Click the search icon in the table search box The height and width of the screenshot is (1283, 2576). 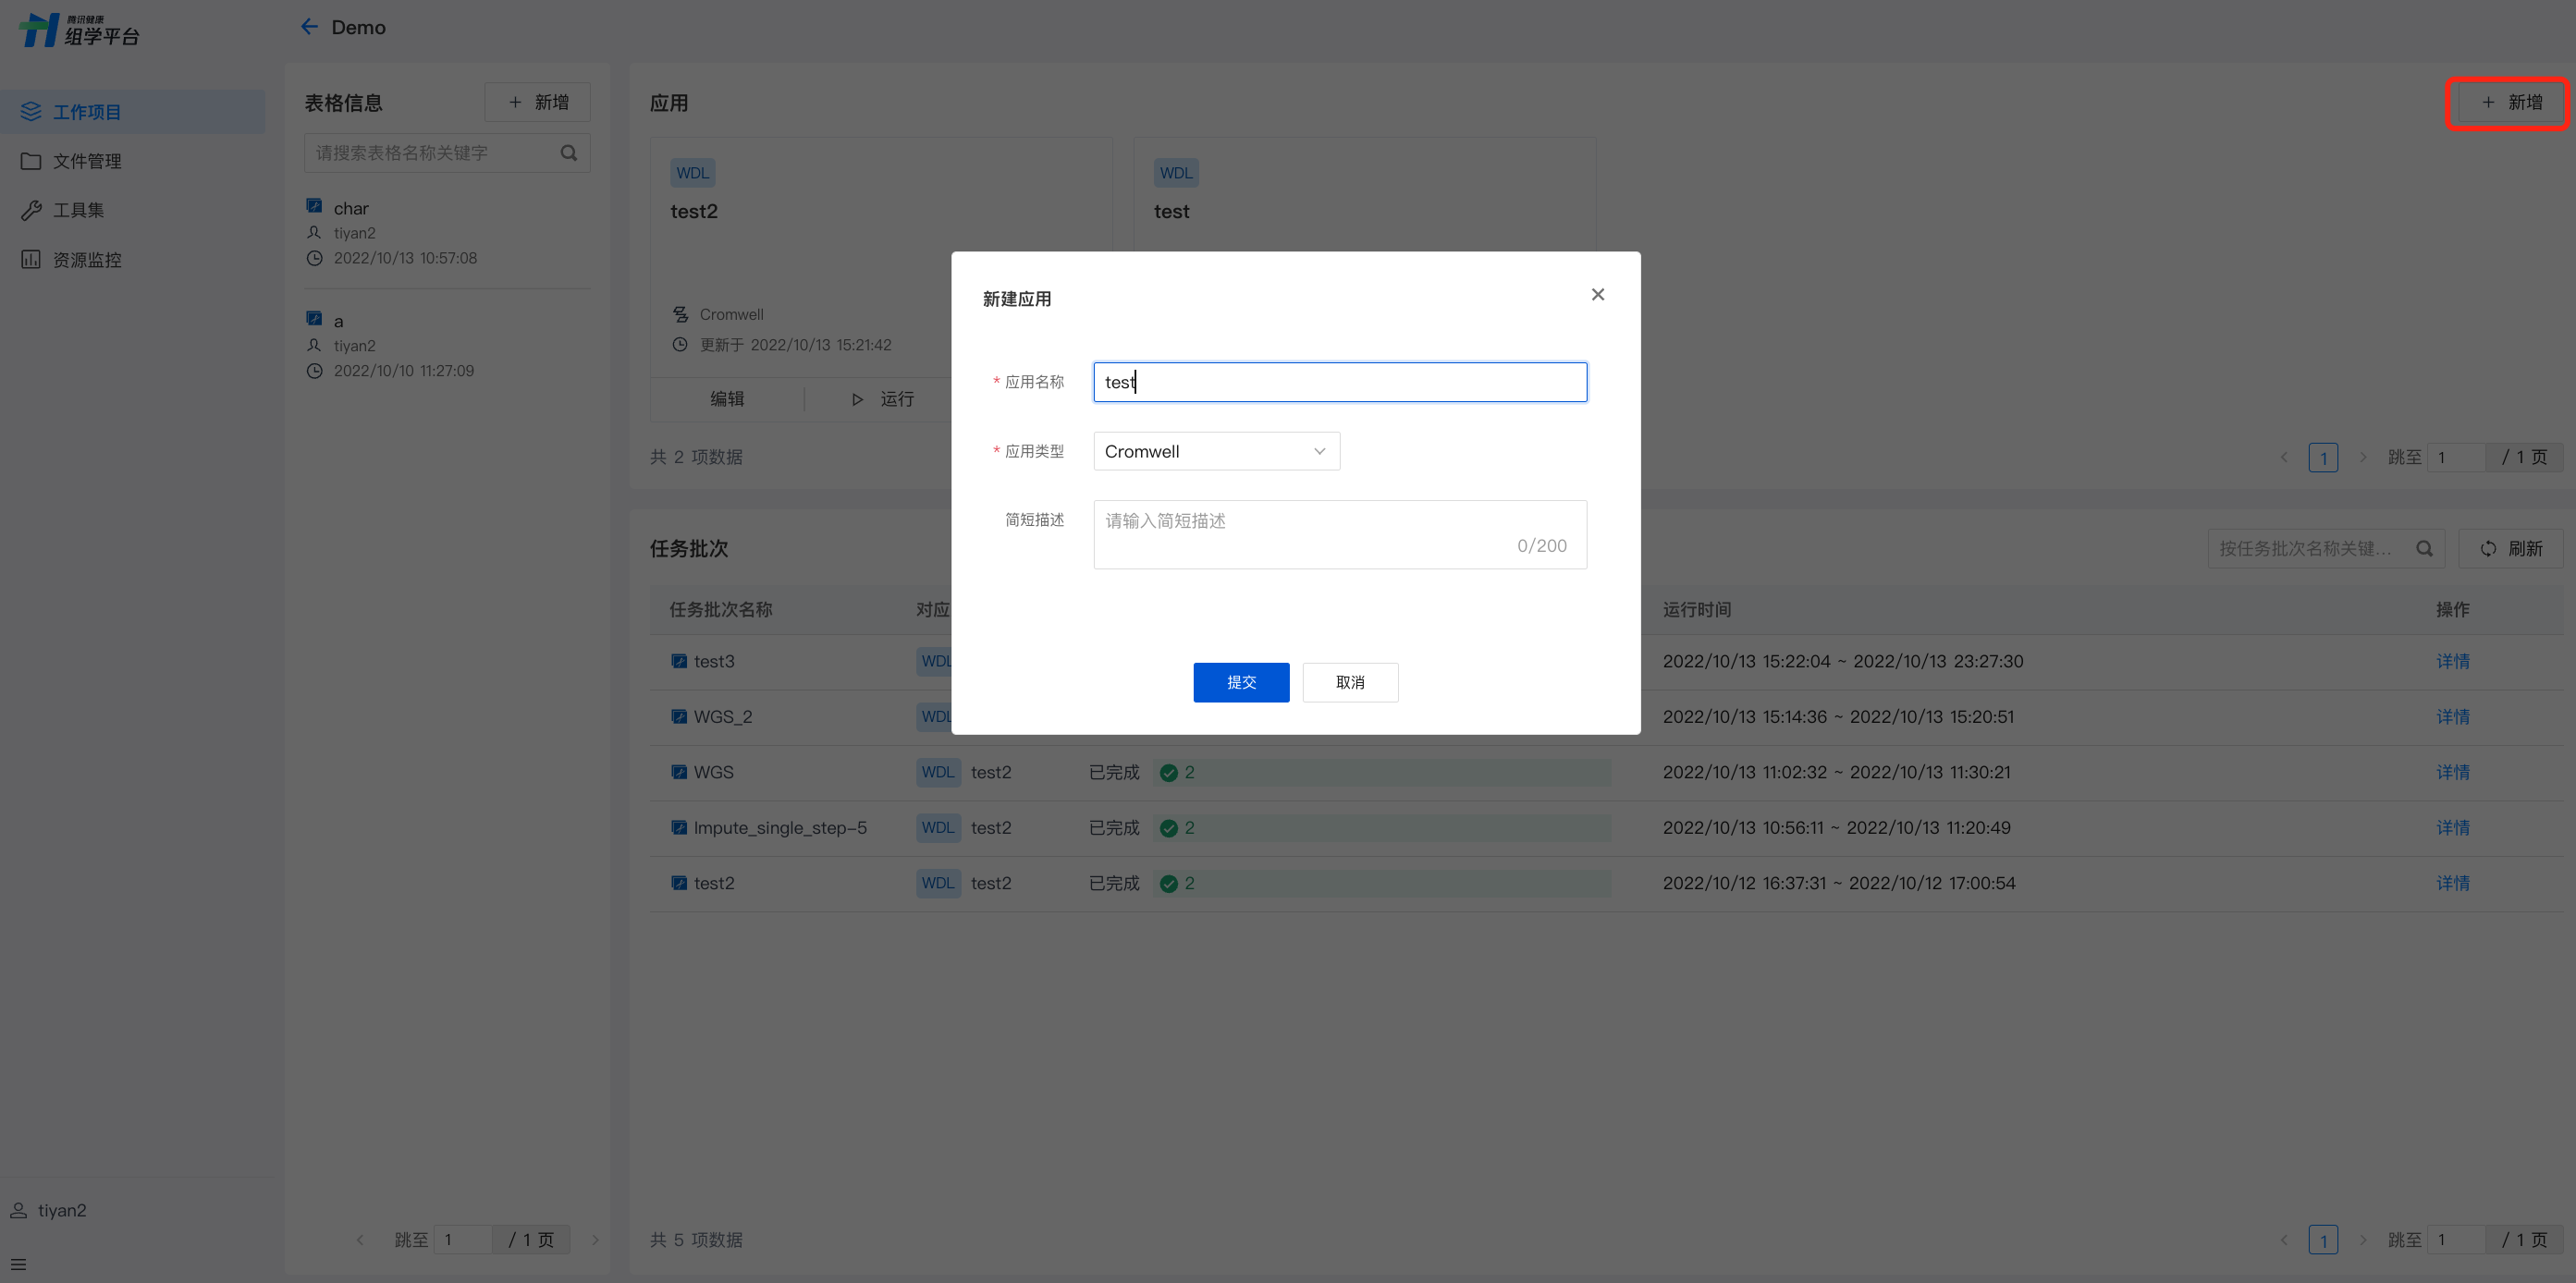(569, 153)
